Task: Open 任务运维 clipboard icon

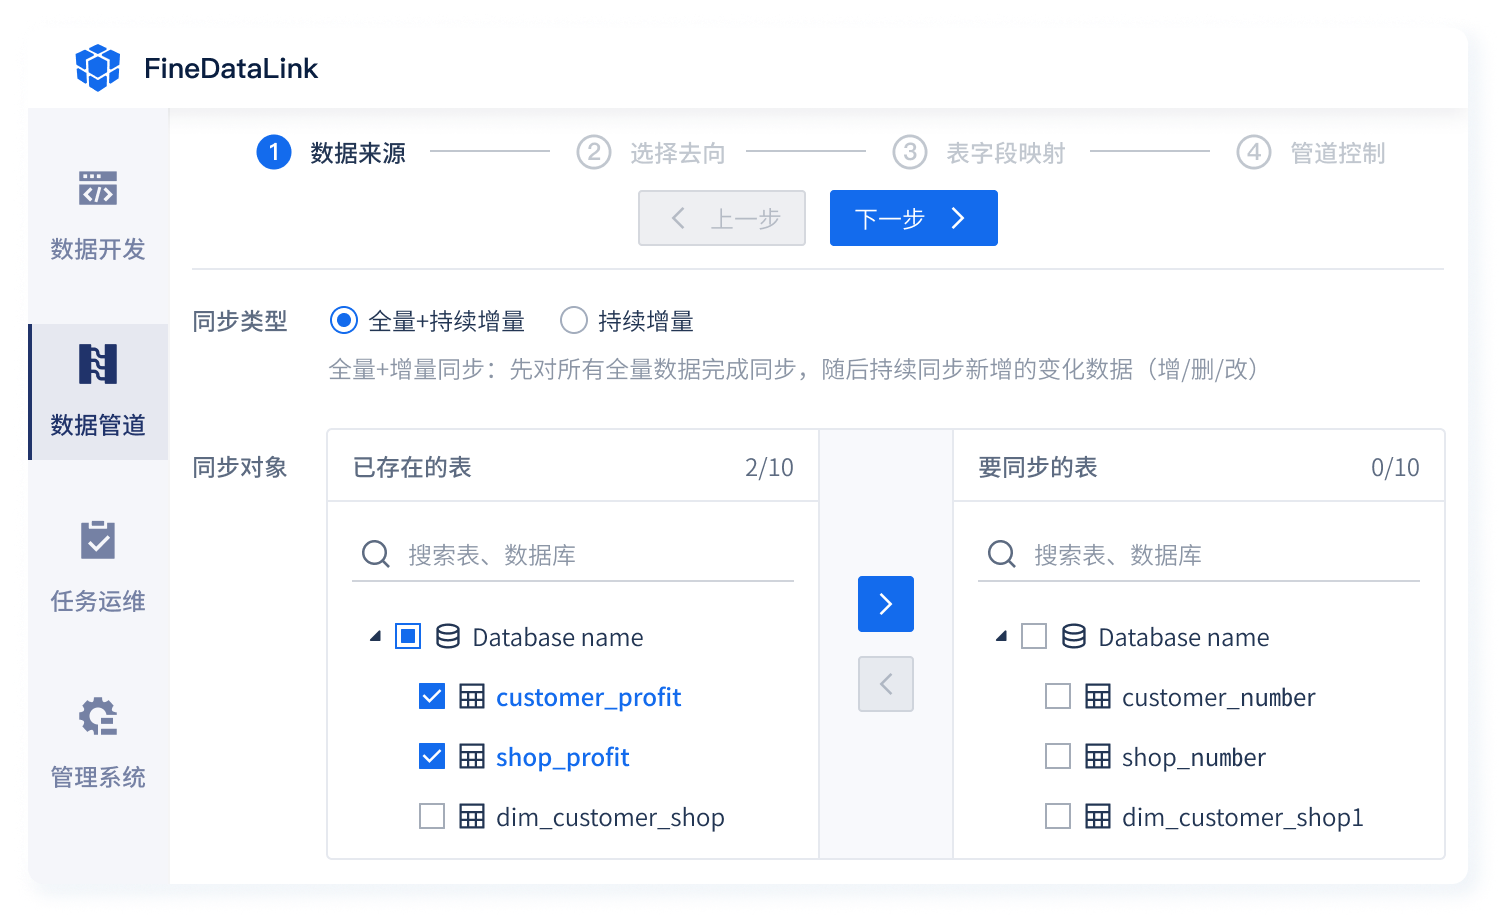Action: (x=98, y=540)
